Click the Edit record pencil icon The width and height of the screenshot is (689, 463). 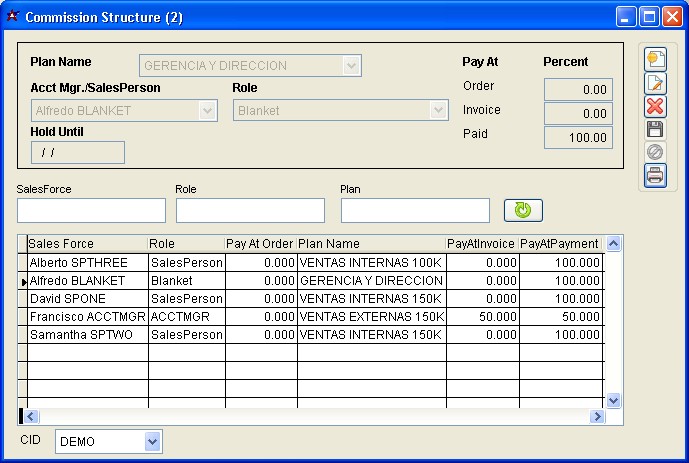tap(655, 83)
